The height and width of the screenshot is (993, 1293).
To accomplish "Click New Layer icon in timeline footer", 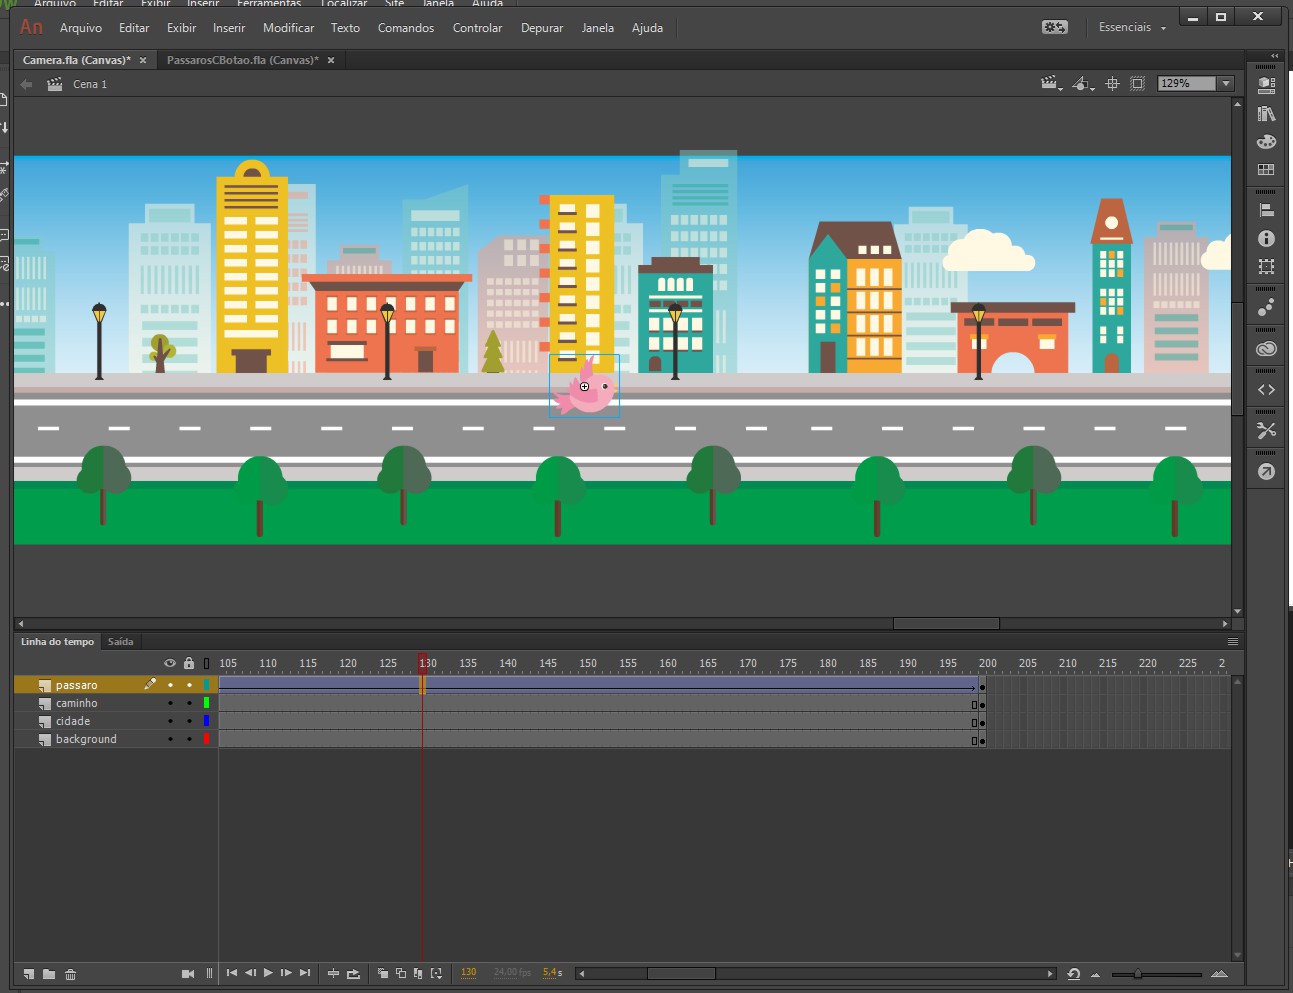I will coord(29,974).
